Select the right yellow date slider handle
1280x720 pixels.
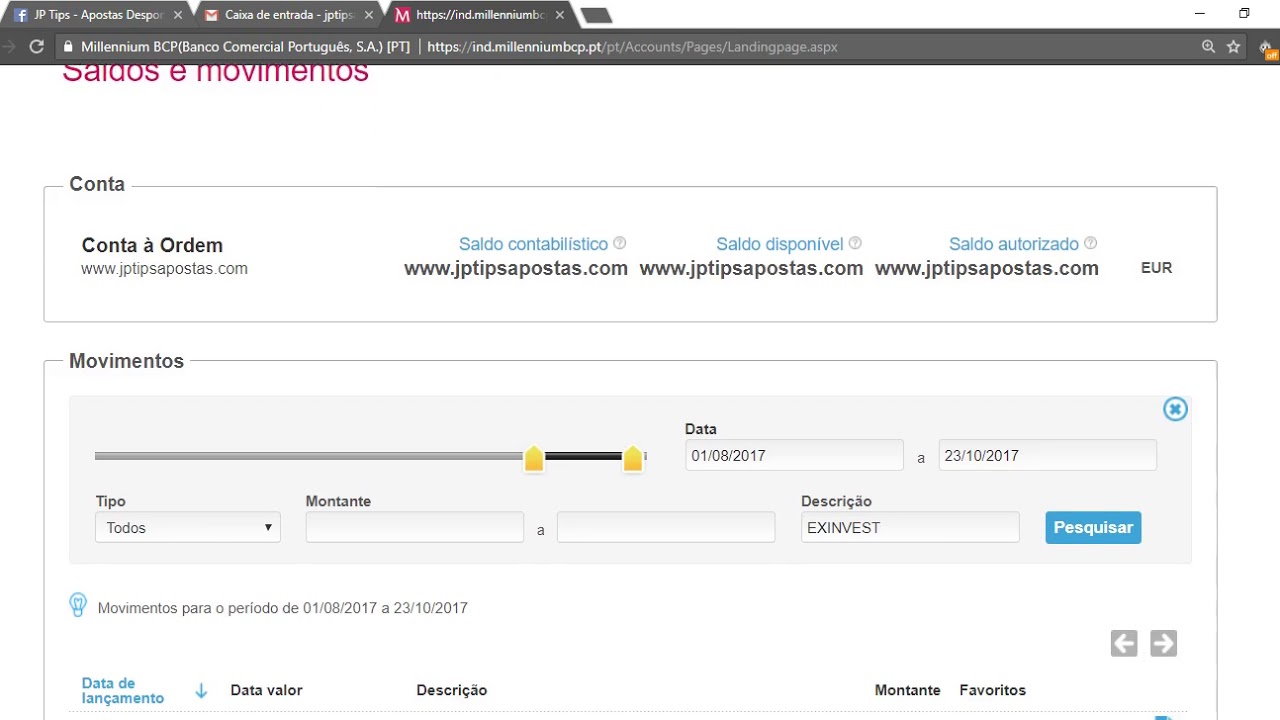[x=633, y=458]
